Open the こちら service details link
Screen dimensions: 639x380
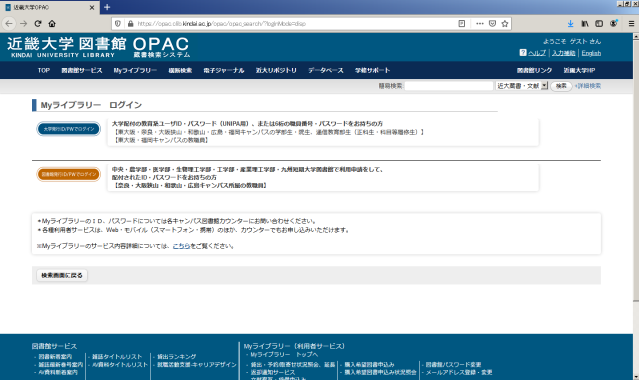(181, 246)
